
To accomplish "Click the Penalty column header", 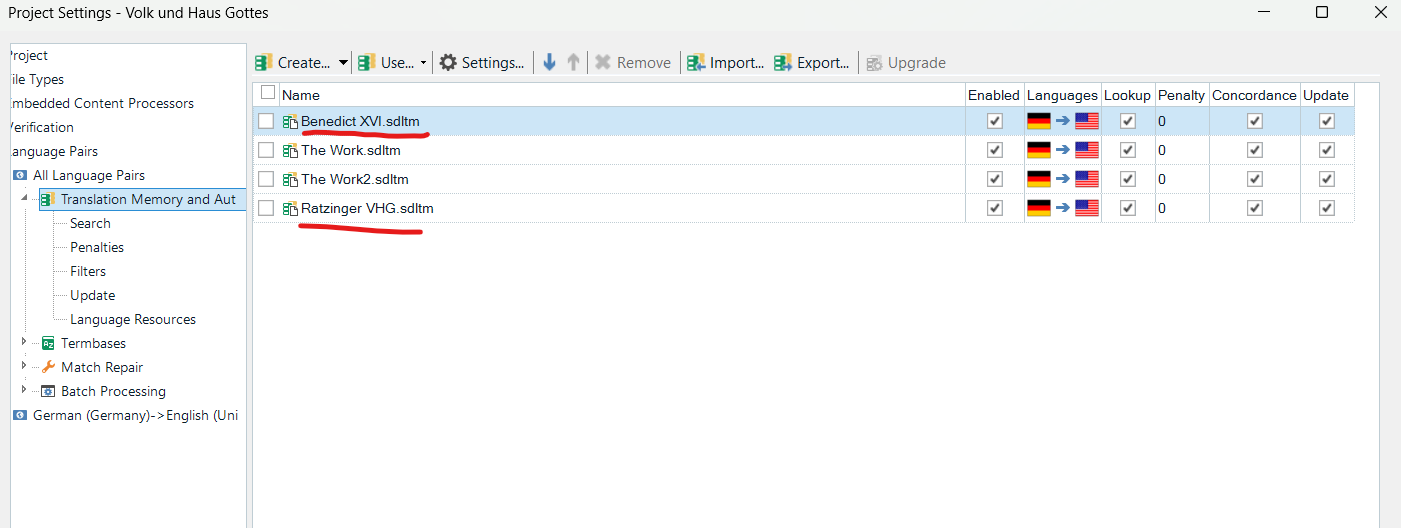I will (1181, 95).
